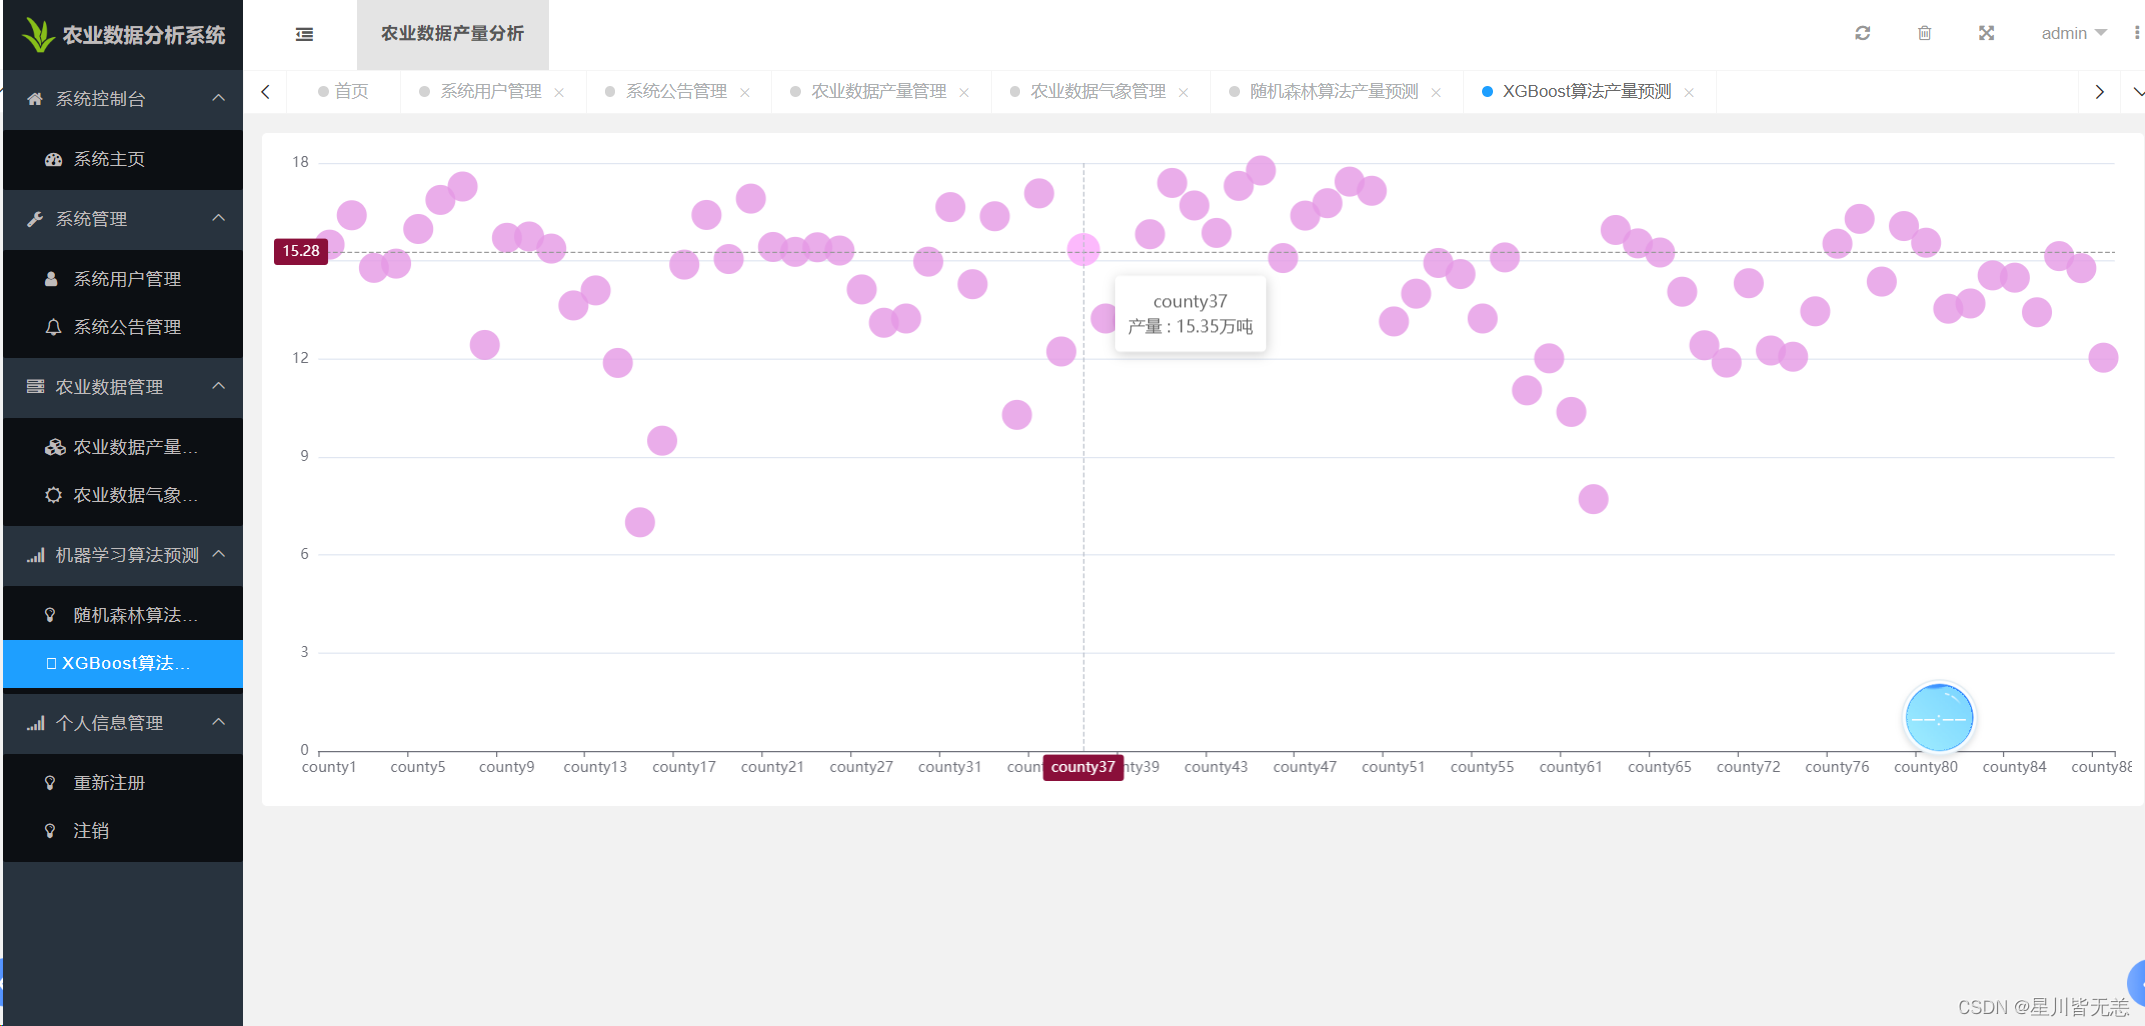Screen dimensions: 2145x1026
Task: Close the XGBoost算法产量预测 tab
Action: coord(1689,92)
